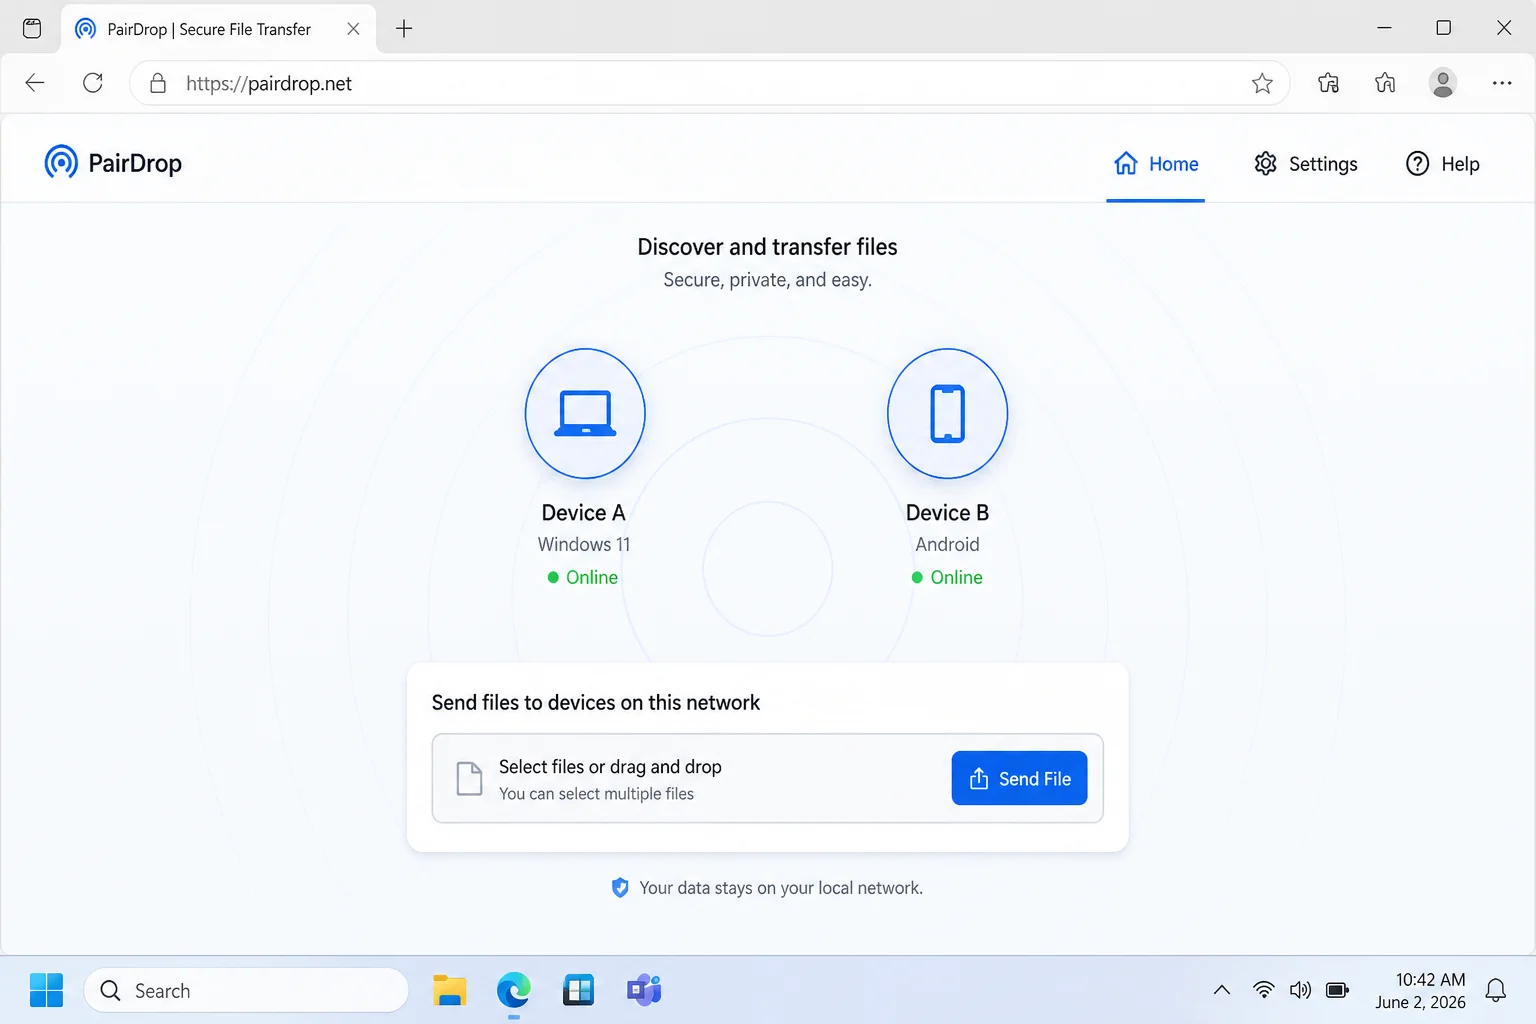1536x1024 pixels.
Task: Go back with the browser back arrow
Action: [x=35, y=83]
